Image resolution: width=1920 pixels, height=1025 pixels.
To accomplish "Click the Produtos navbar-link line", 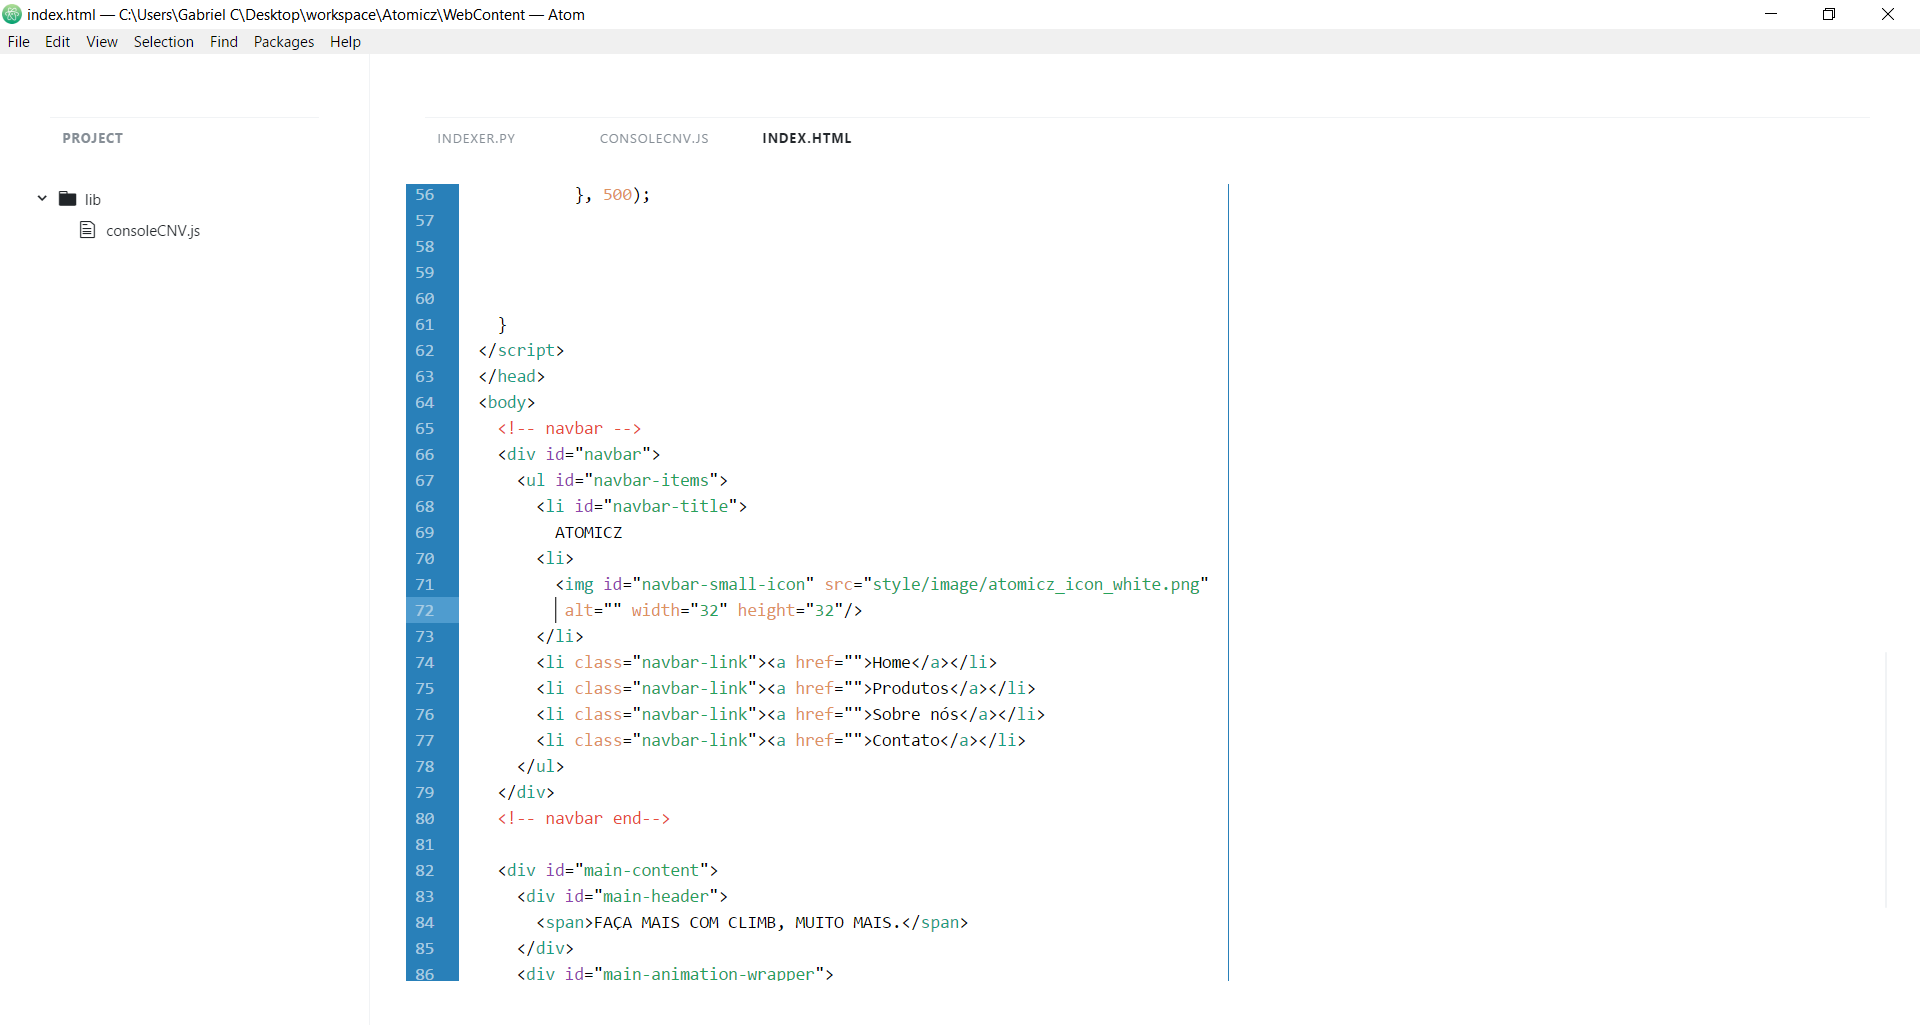I will coord(786,689).
